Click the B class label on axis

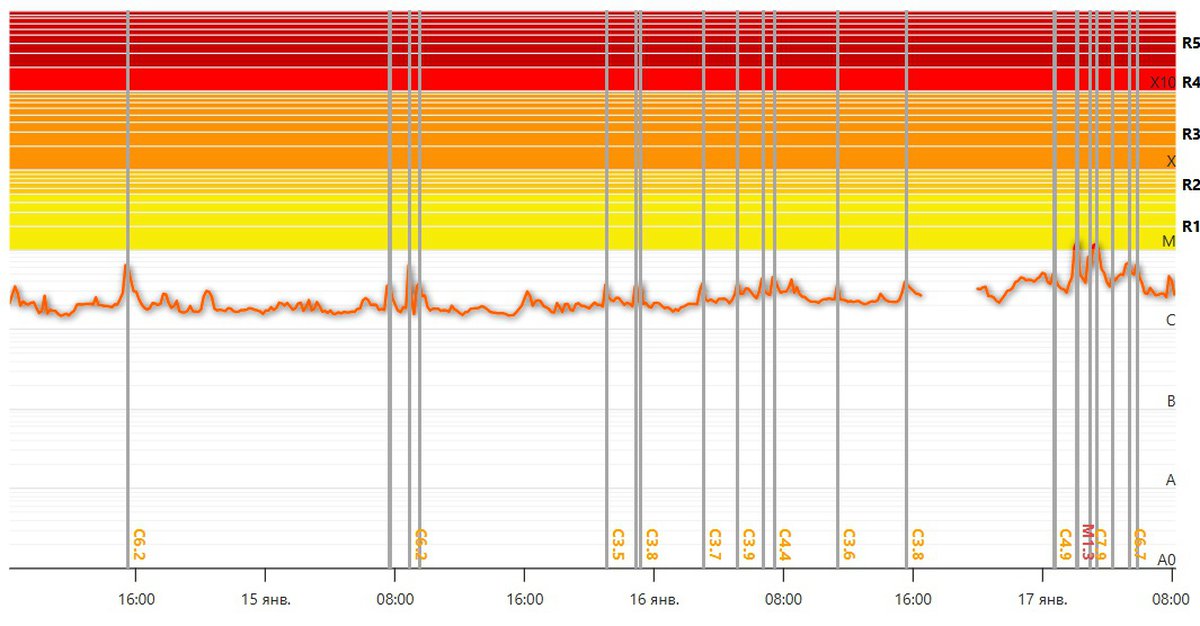point(1171,402)
